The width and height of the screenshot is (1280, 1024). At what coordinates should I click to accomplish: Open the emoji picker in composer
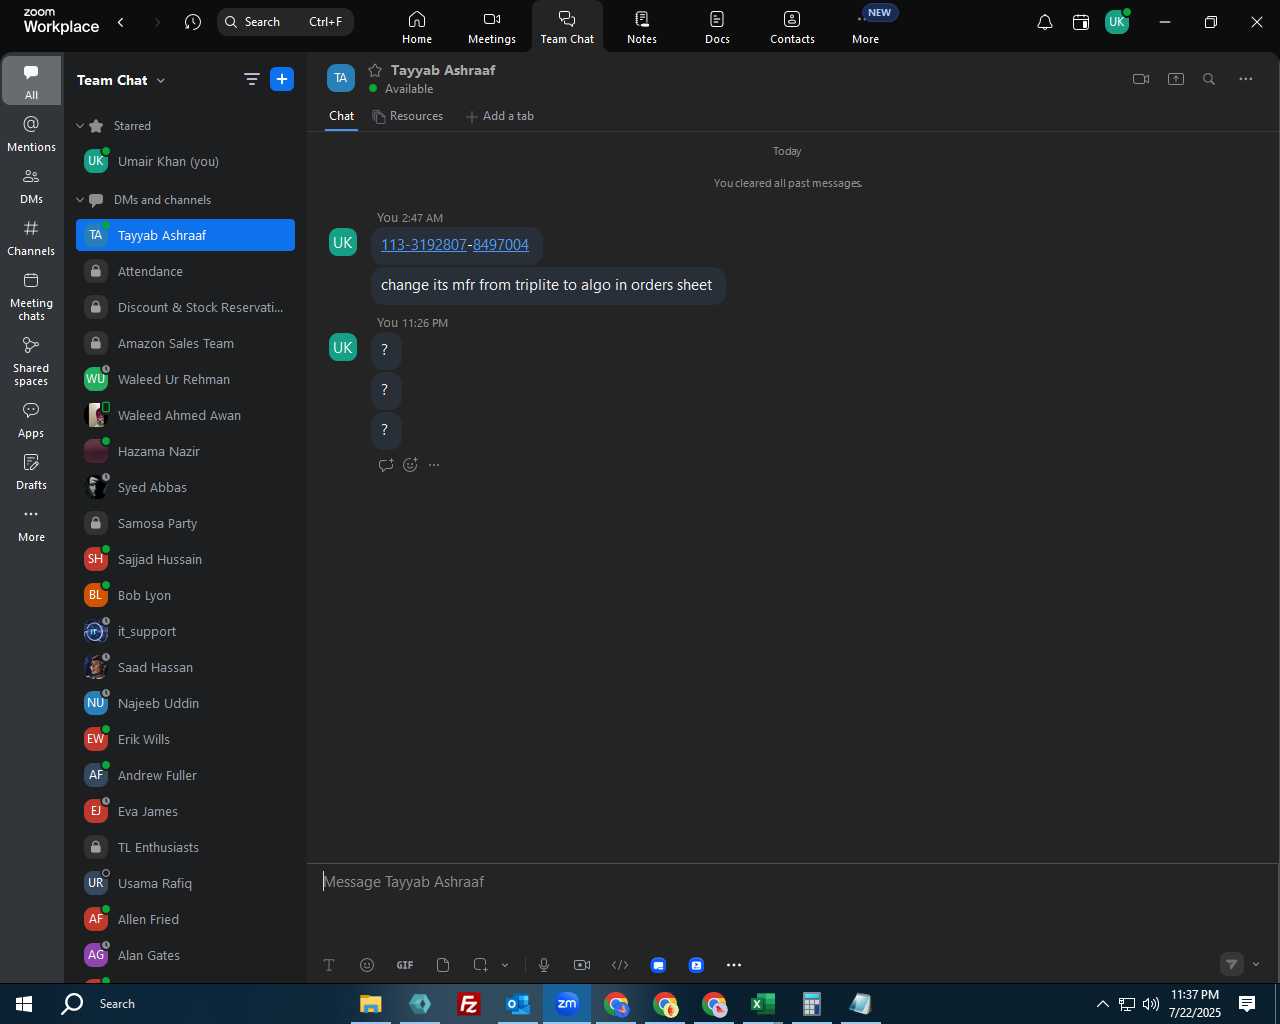pyautogui.click(x=367, y=965)
